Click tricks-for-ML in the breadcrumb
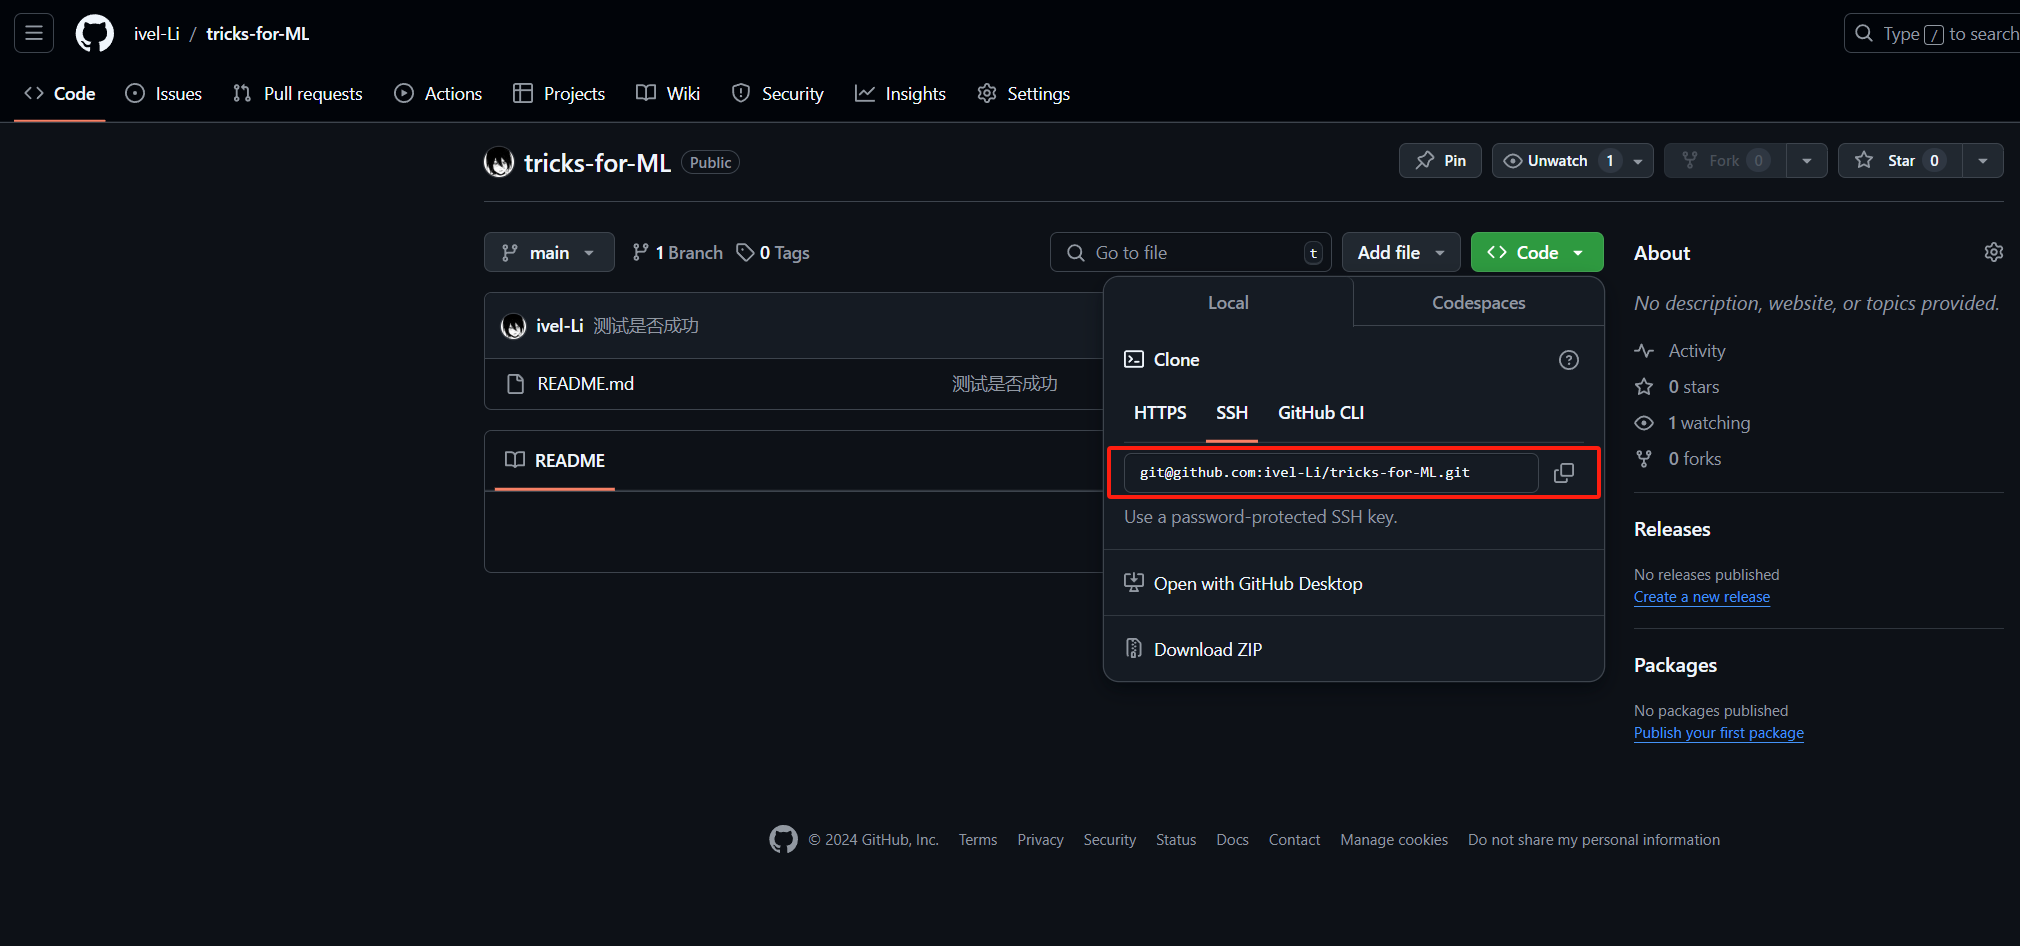2020x946 pixels. pyautogui.click(x=258, y=33)
